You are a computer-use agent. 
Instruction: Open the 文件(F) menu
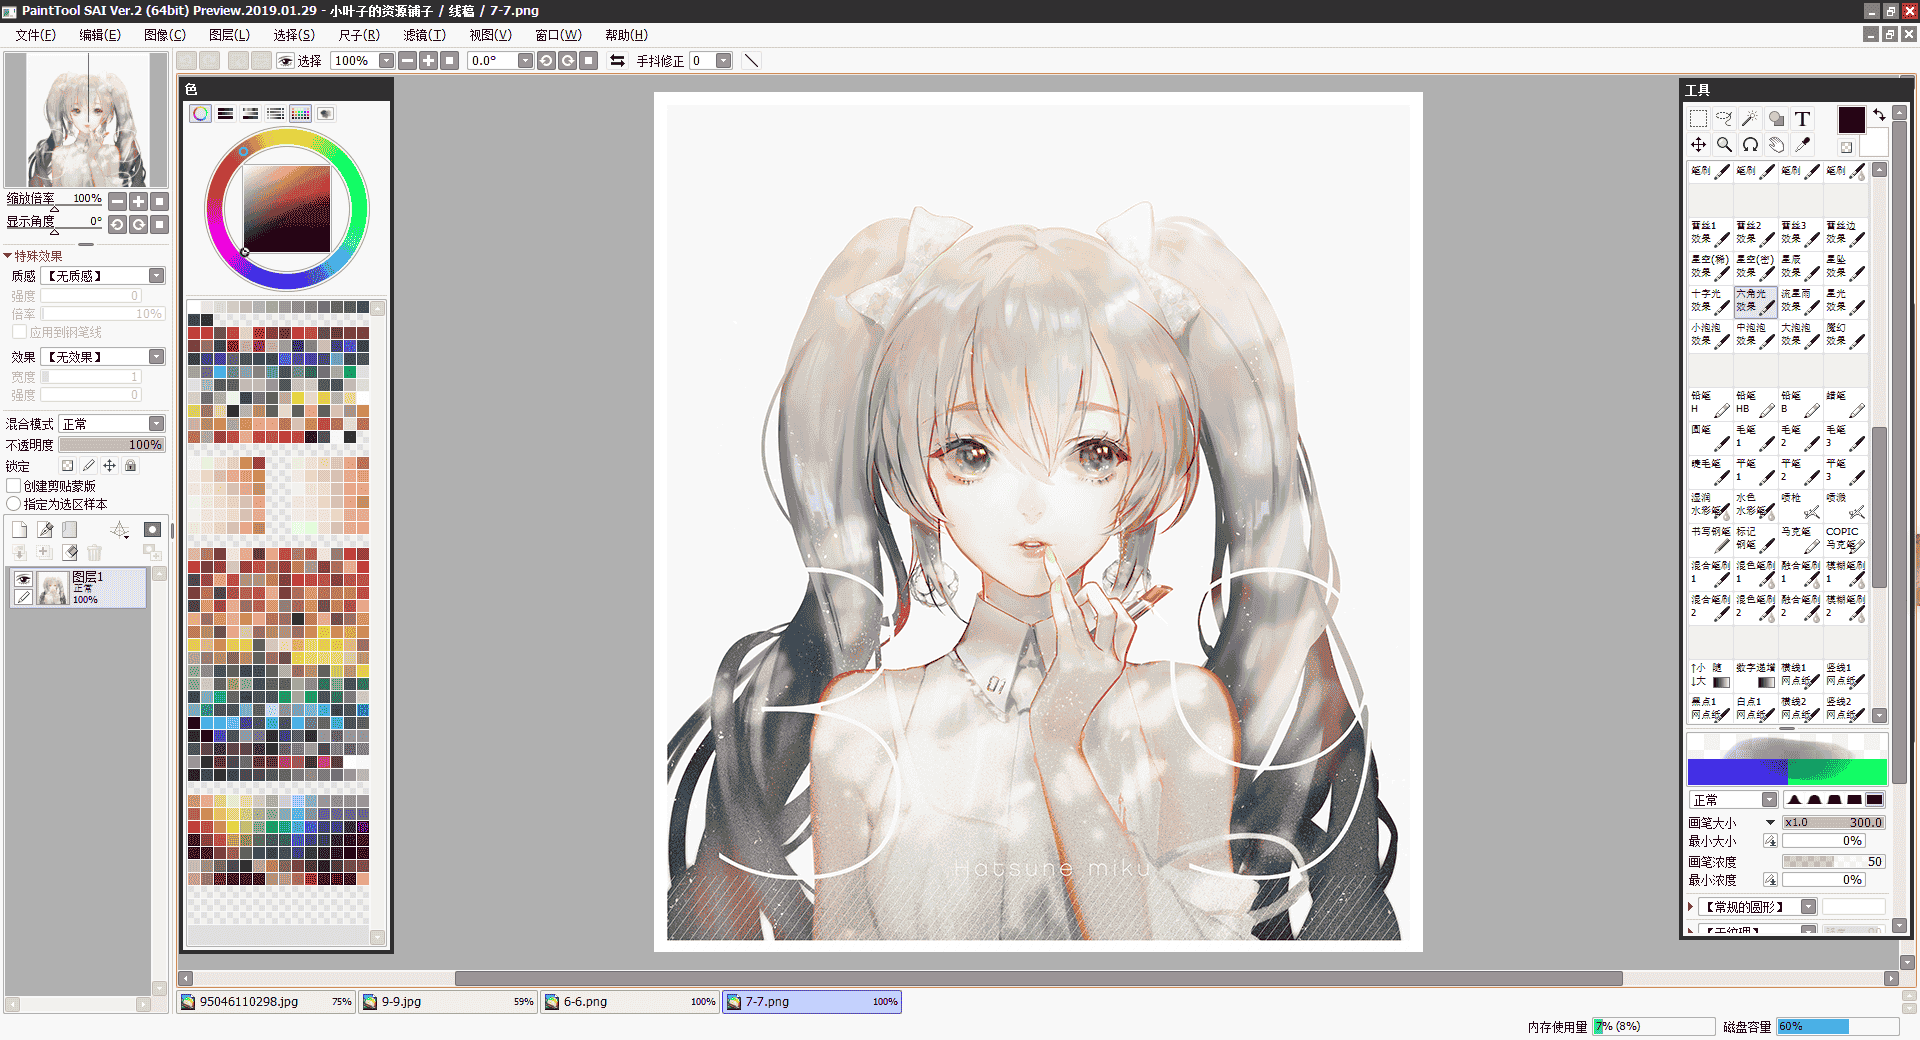click(x=35, y=35)
